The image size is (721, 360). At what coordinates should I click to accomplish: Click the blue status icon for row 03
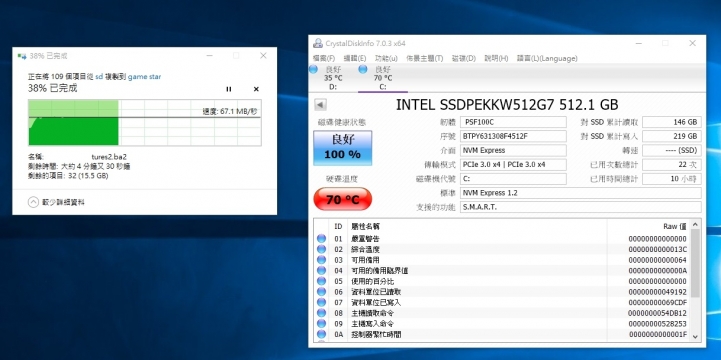click(321, 260)
